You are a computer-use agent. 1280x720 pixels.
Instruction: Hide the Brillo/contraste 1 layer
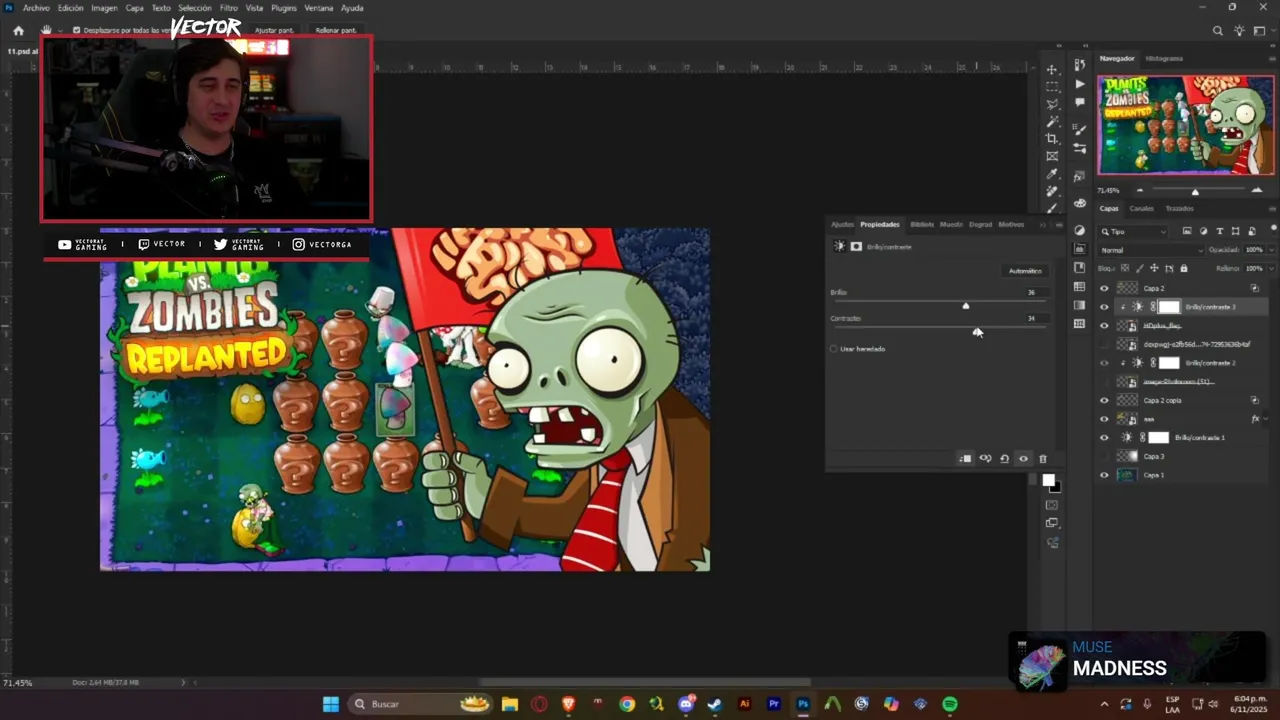pyautogui.click(x=1104, y=438)
